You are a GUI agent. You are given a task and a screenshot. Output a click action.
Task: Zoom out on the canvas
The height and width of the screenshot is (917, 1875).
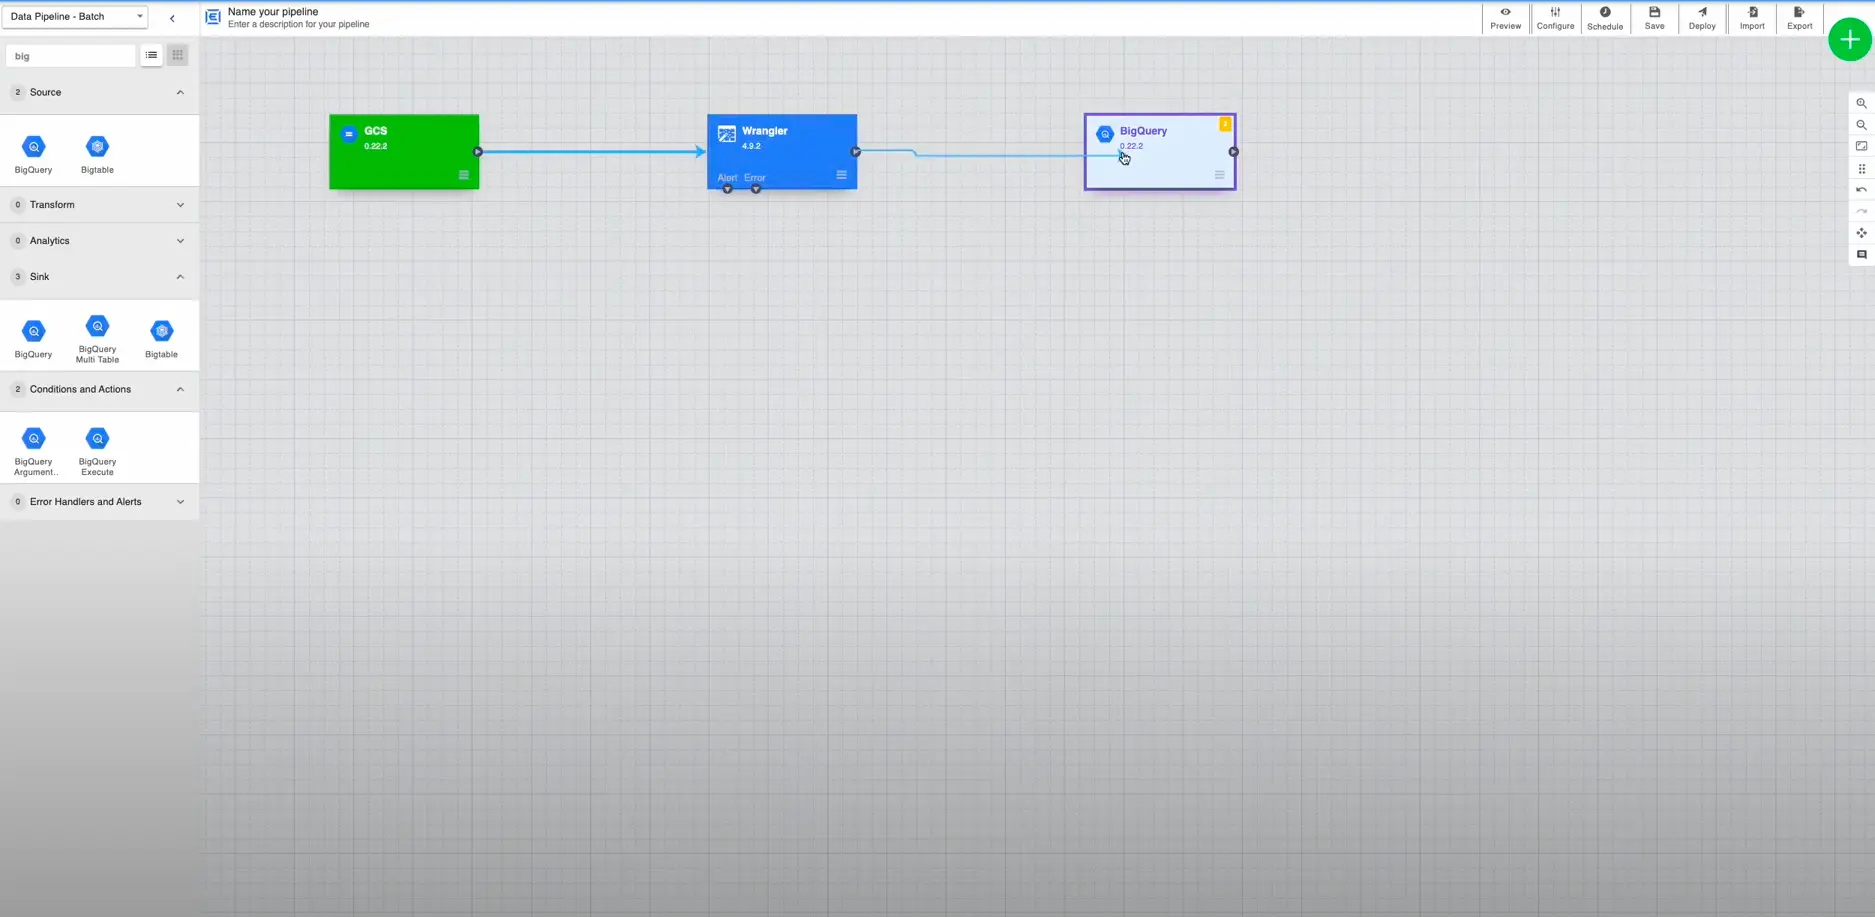tap(1861, 125)
